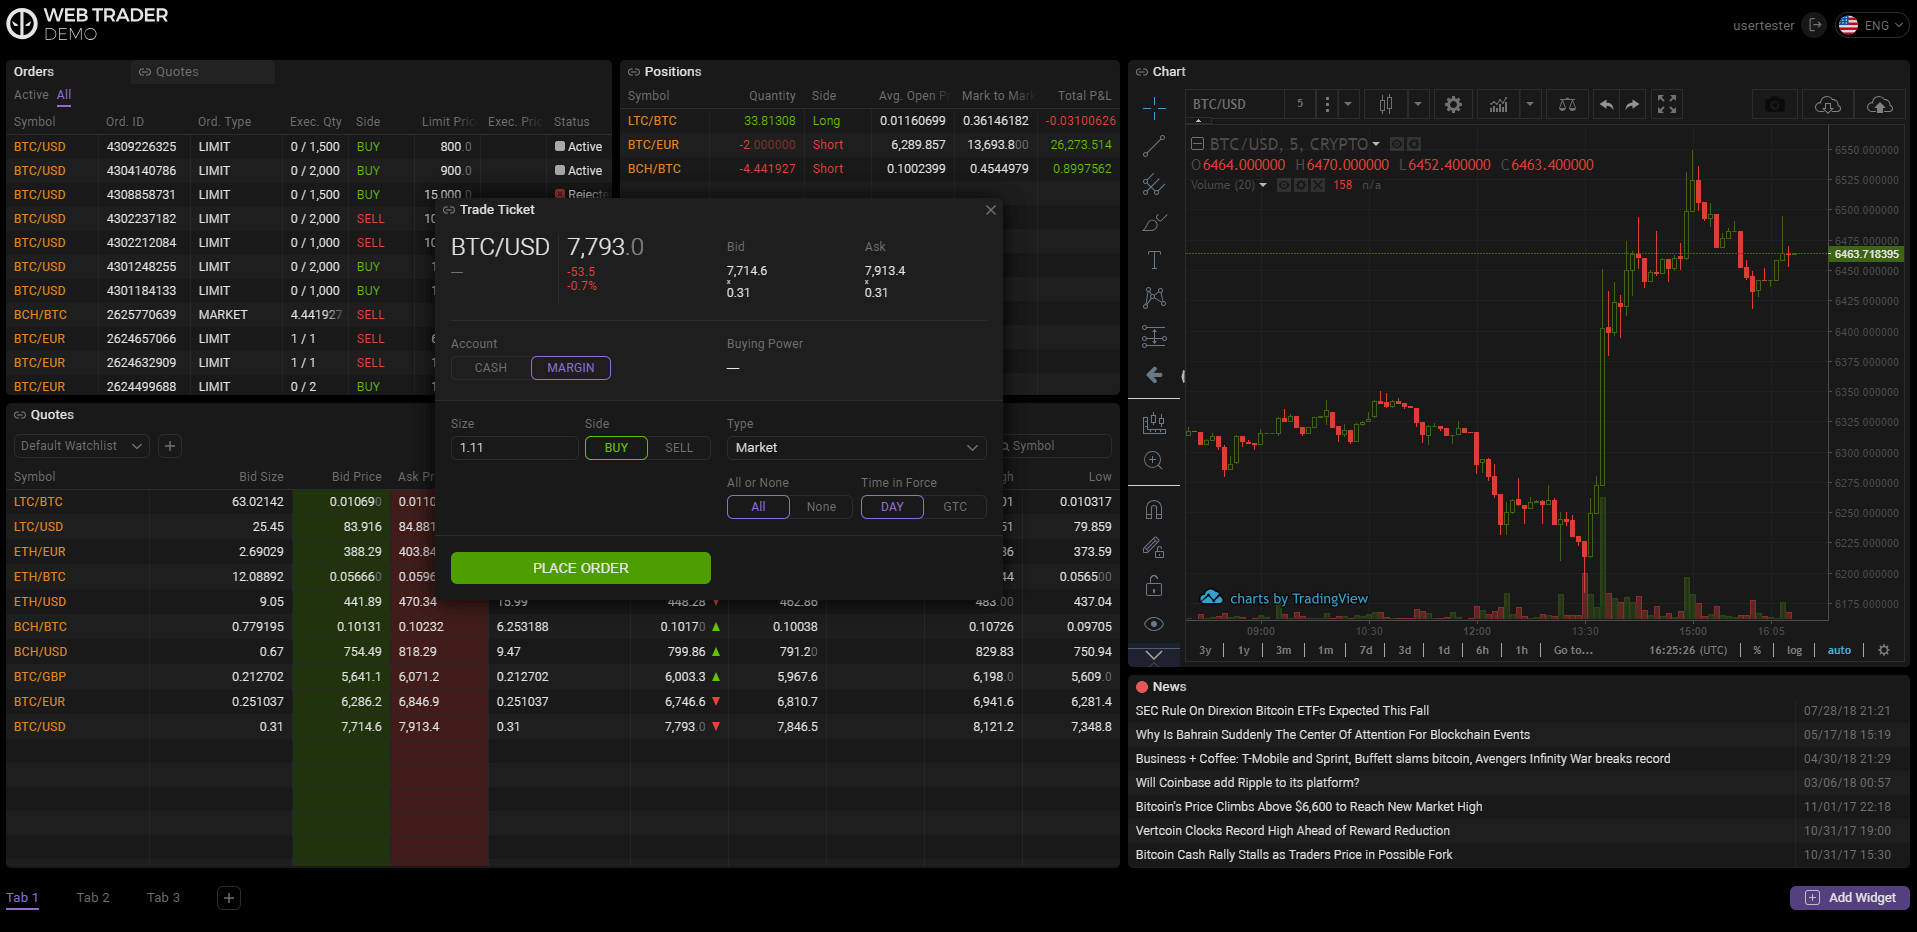
Task: Select All for All or None
Action: tap(758, 507)
